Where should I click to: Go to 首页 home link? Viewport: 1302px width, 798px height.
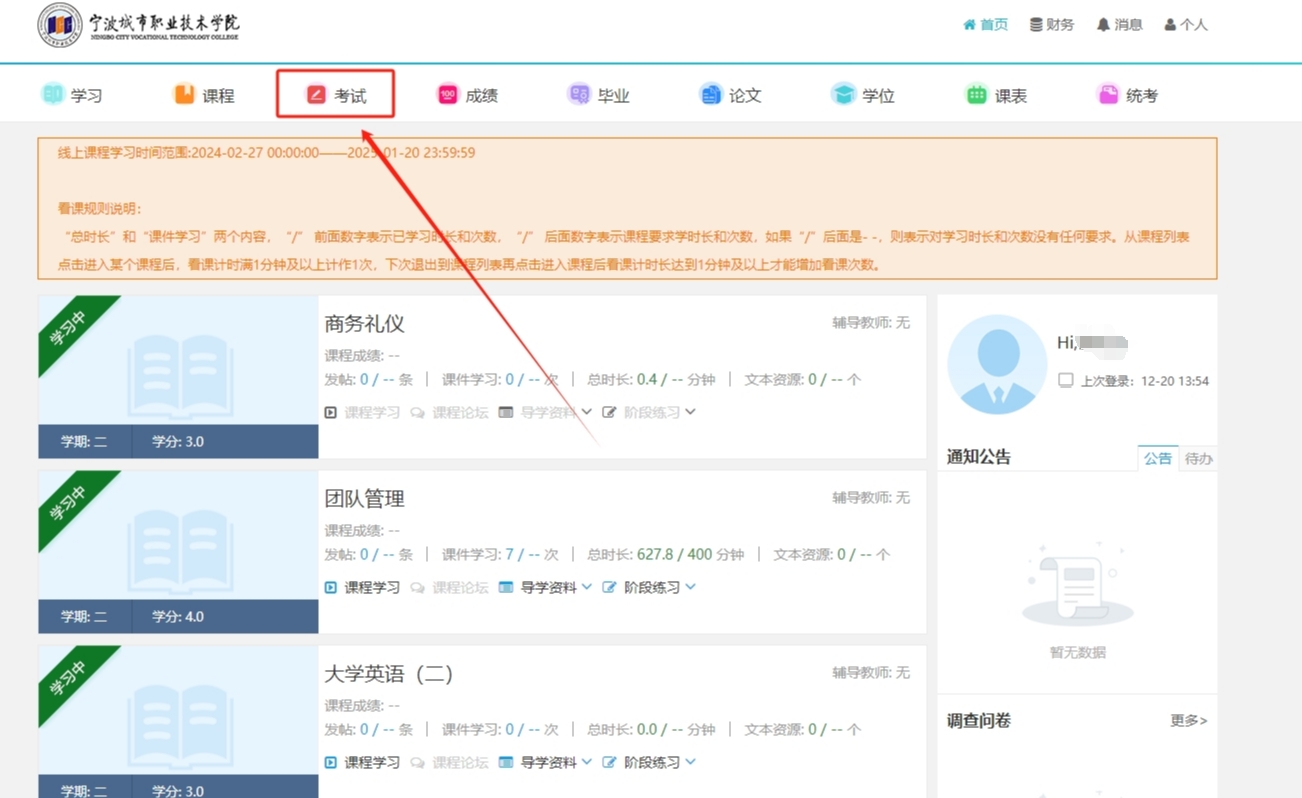pos(986,25)
